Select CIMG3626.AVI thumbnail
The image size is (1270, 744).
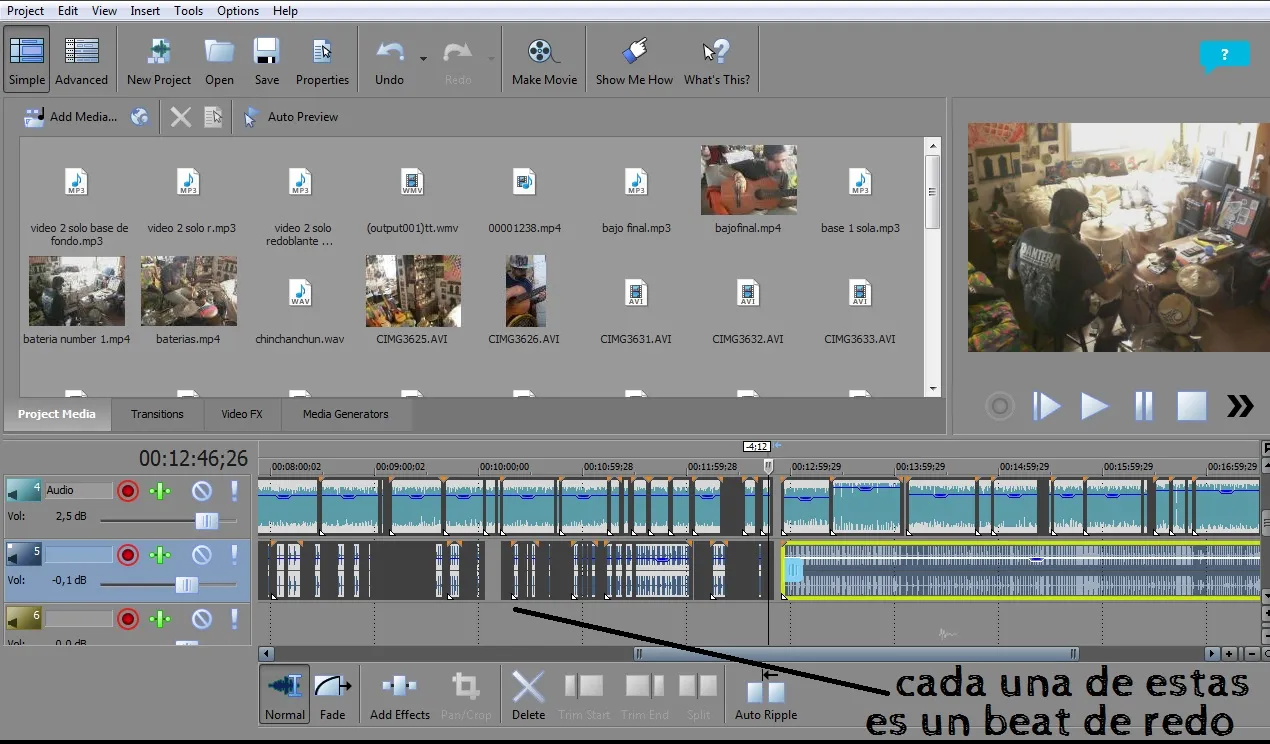525,291
